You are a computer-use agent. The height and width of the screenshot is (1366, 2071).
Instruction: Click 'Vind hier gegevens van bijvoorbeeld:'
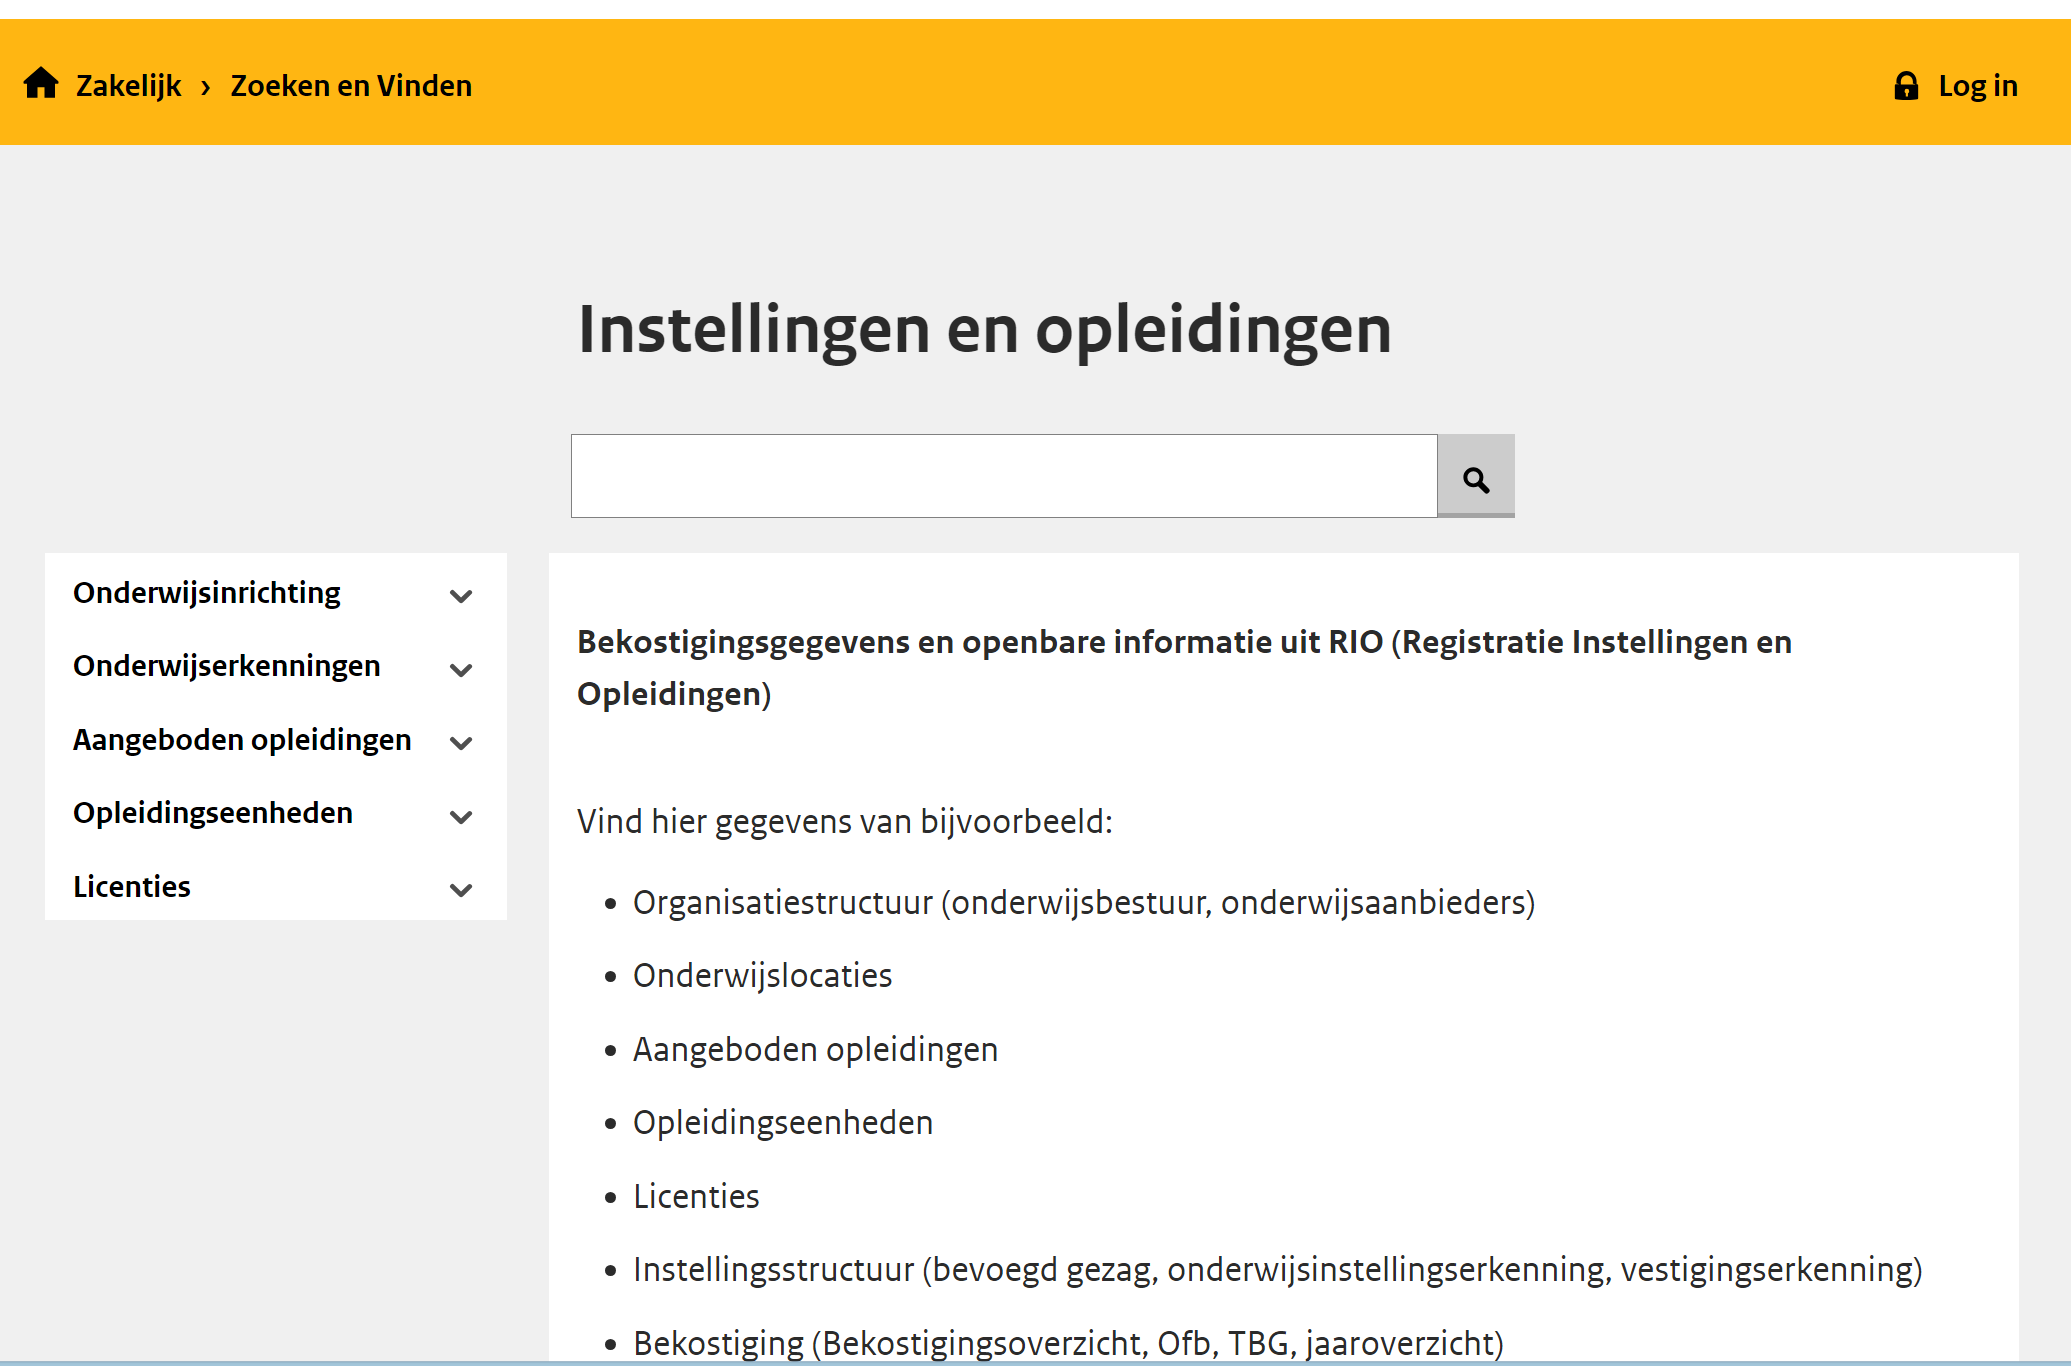845,822
